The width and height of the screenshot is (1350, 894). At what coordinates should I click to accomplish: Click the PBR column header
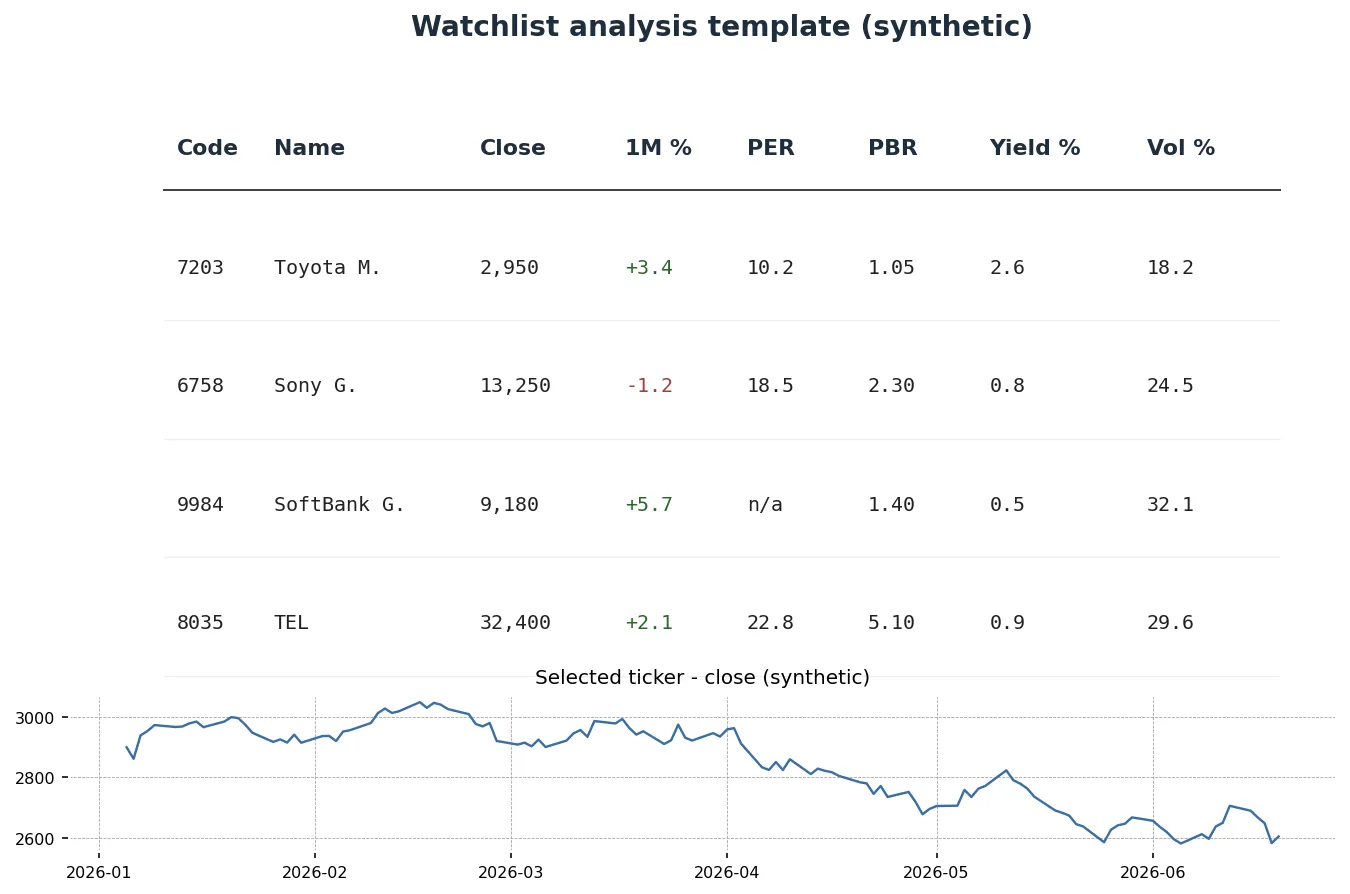[x=892, y=149]
